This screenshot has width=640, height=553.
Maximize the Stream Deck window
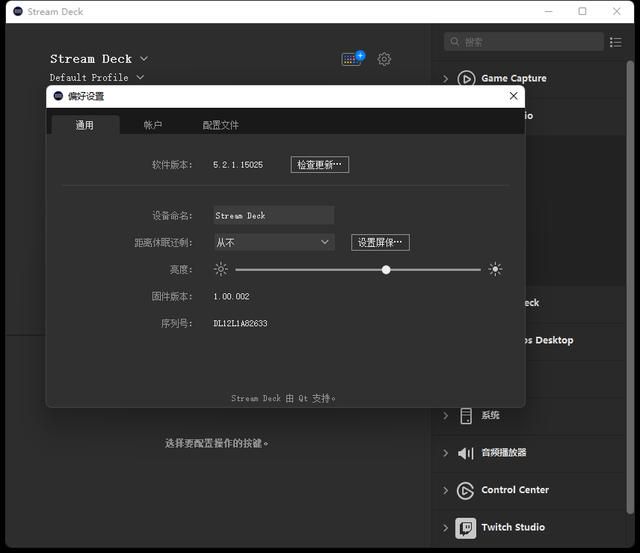(582, 11)
